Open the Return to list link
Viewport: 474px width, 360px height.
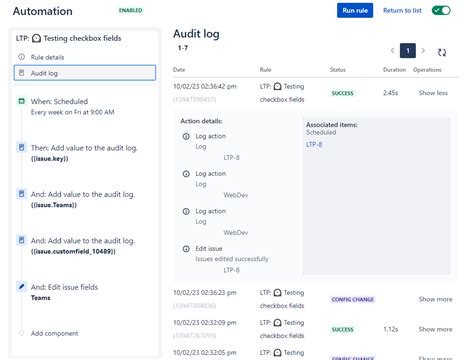[x=402, y=11]
